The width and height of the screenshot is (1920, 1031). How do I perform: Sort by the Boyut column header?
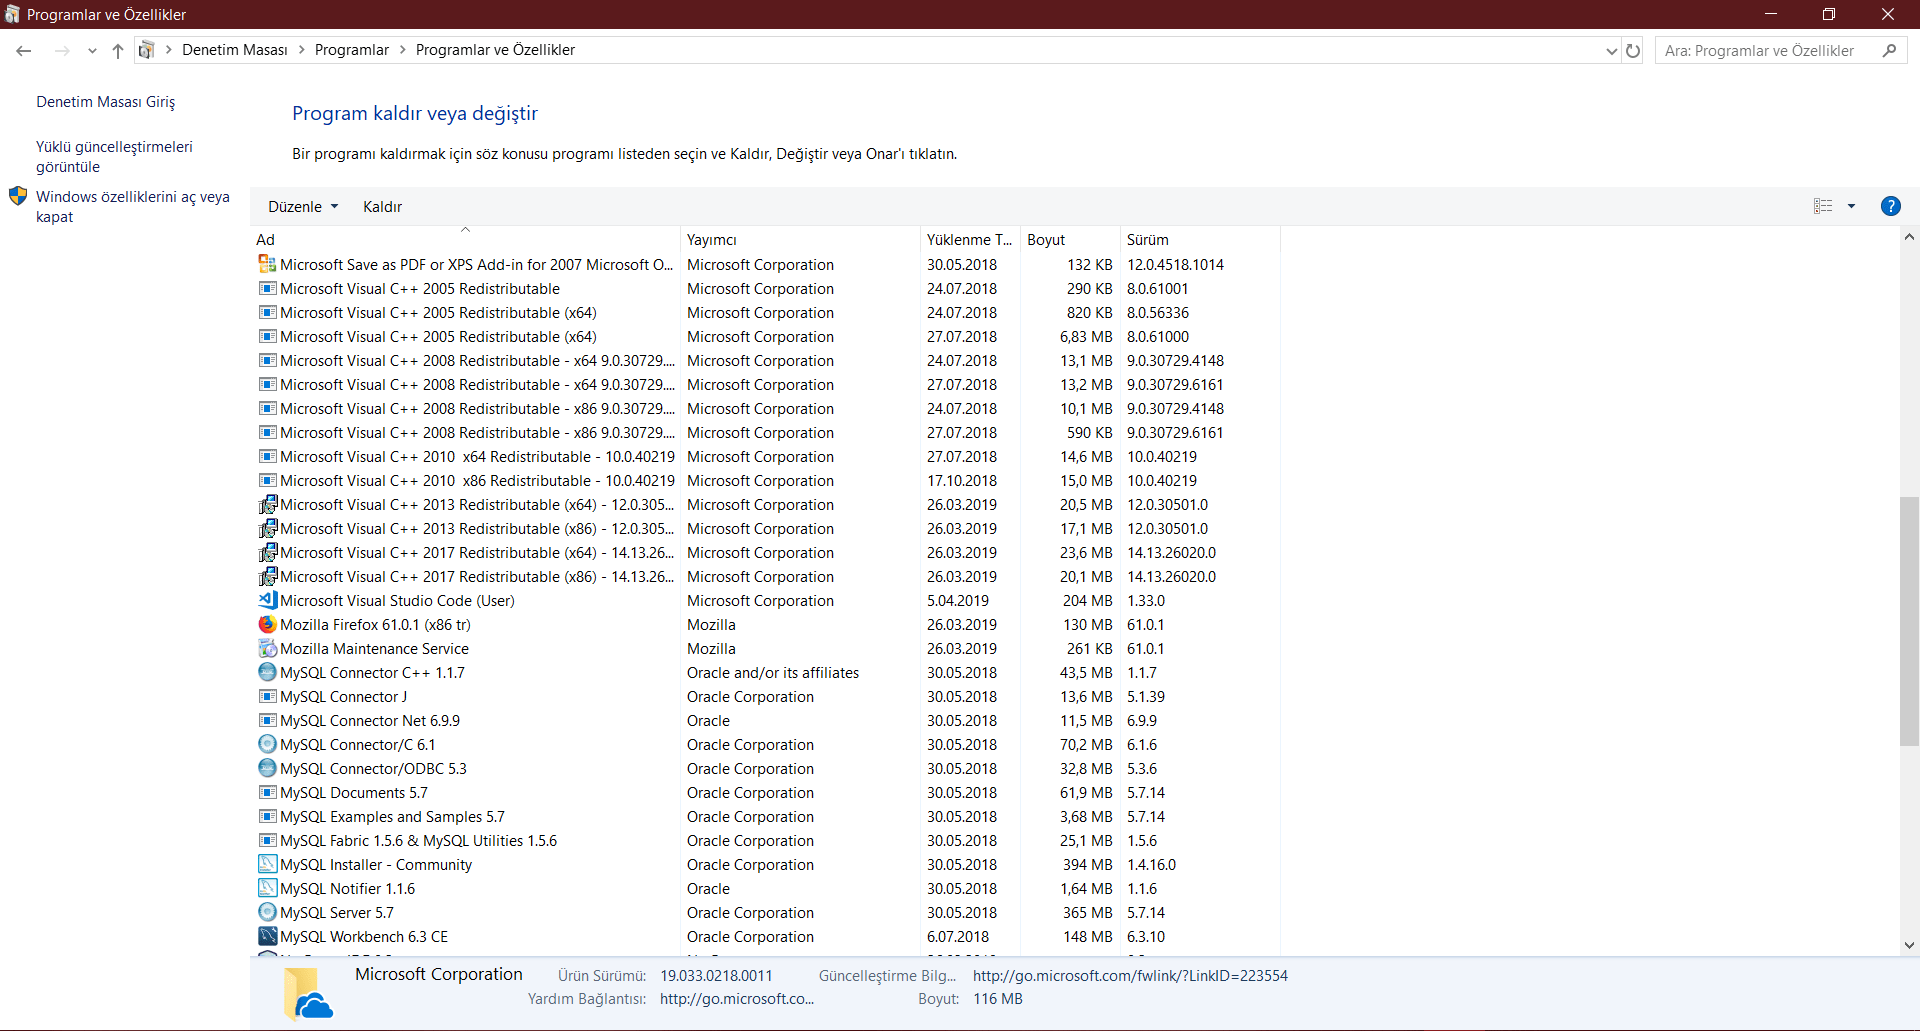pyautogui.click(x=1070, y=240)
